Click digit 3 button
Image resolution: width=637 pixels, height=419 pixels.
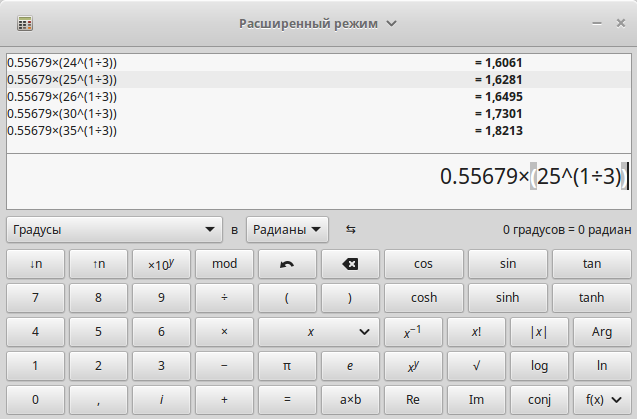pos(161,366)
